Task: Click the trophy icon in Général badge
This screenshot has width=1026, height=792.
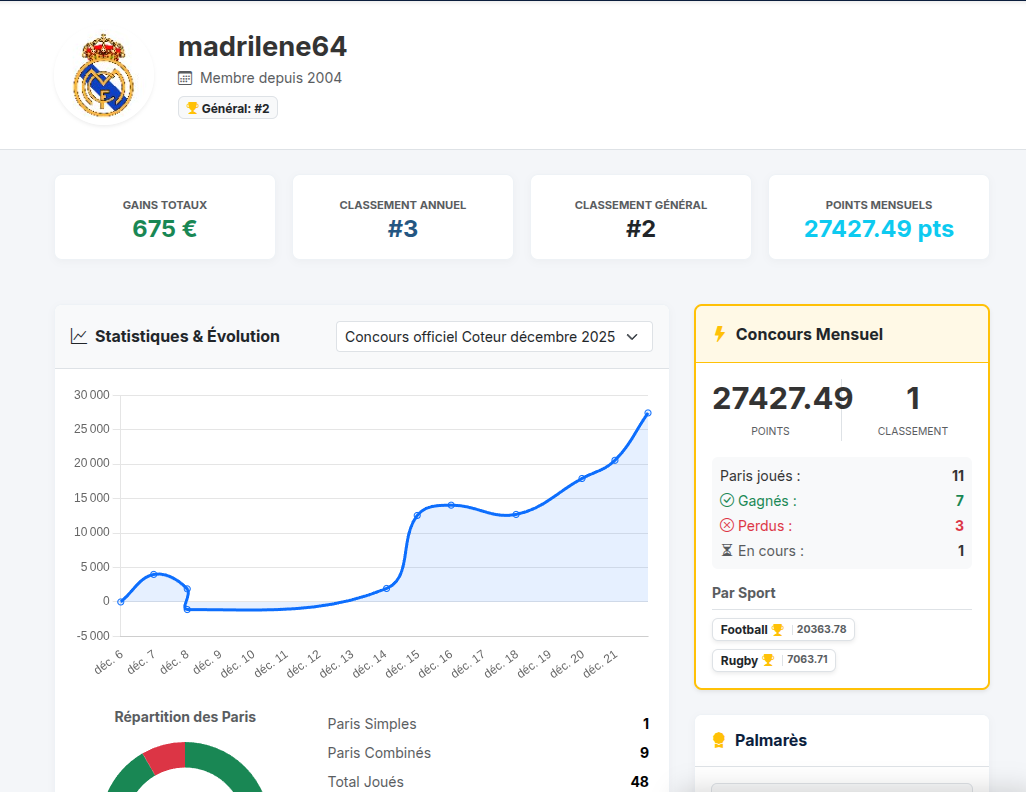Action: pos(192,108)
